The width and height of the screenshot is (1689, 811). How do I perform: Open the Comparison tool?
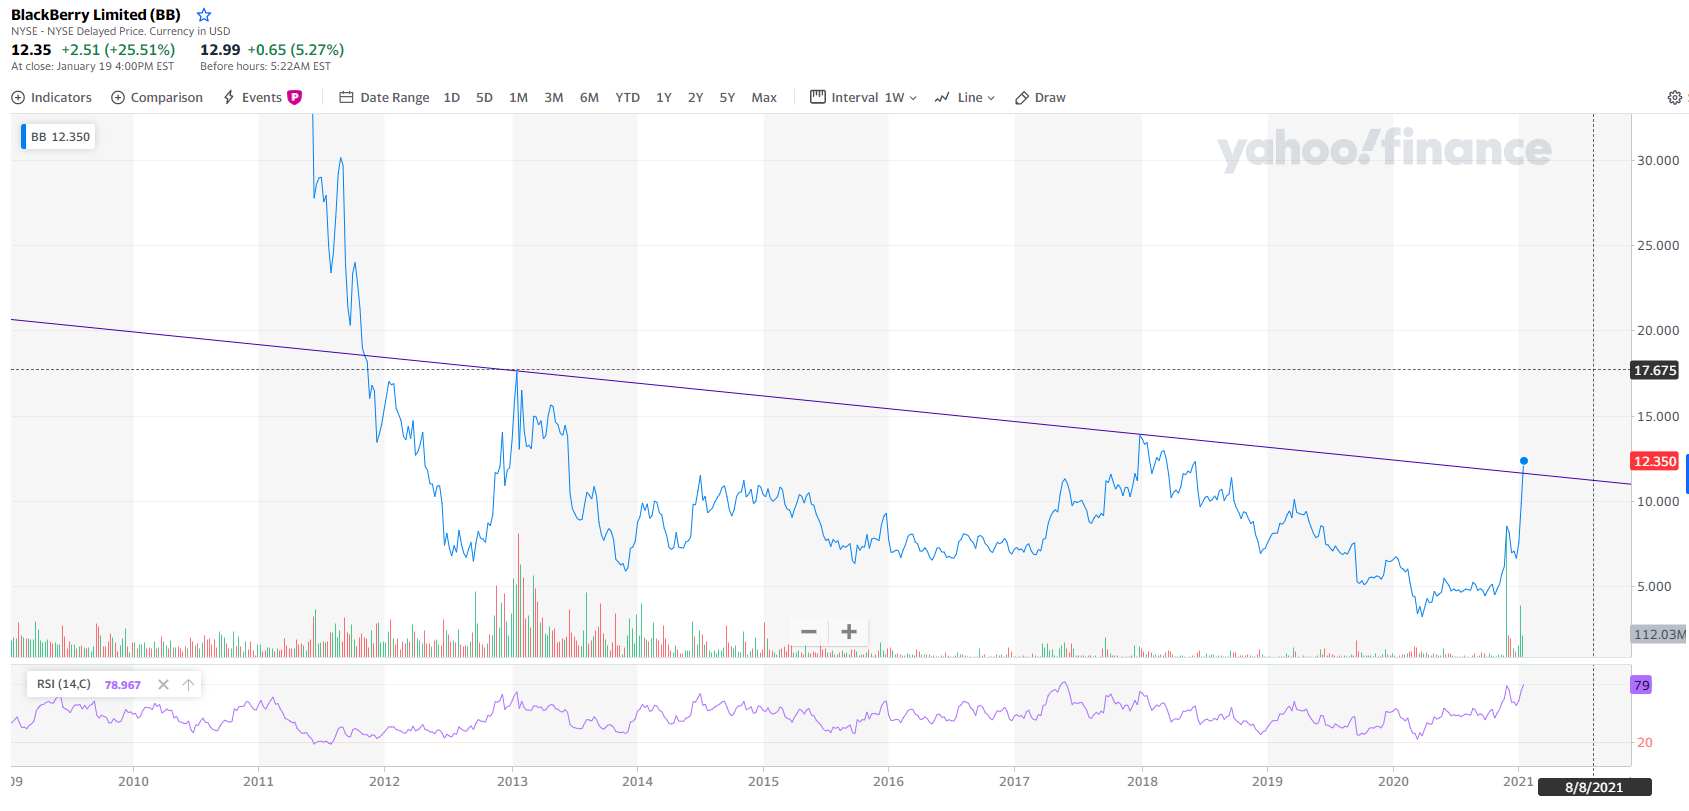157,97
